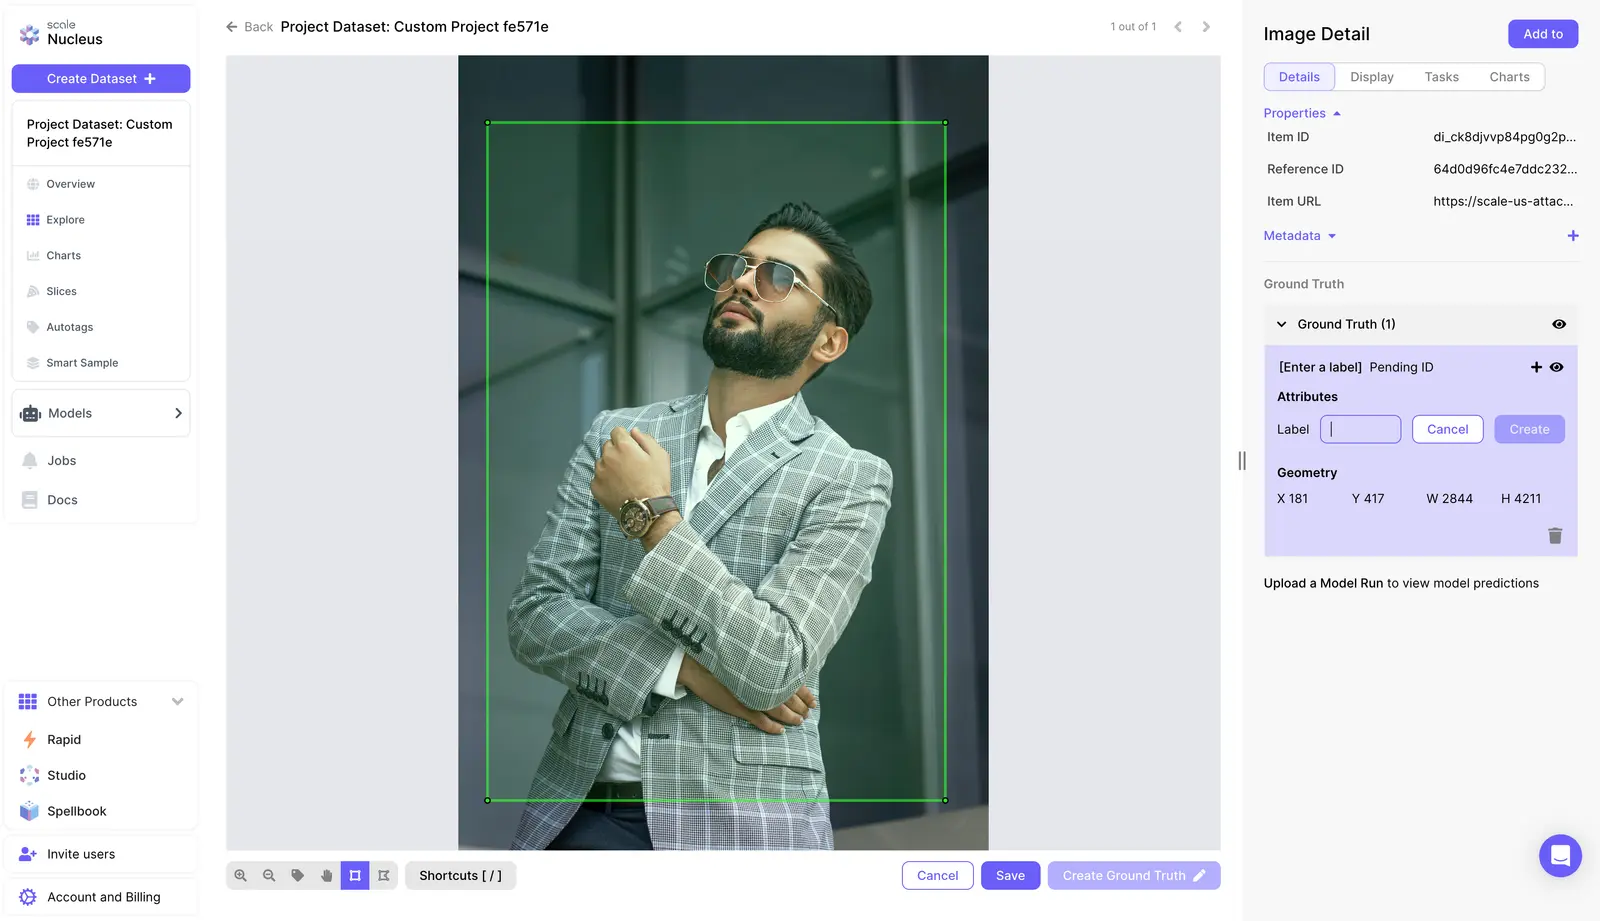Image resolution: width=1600 pixels, height=921 pixels.
Task: Open the label tag tool
Action: click(x=297, y=875)
